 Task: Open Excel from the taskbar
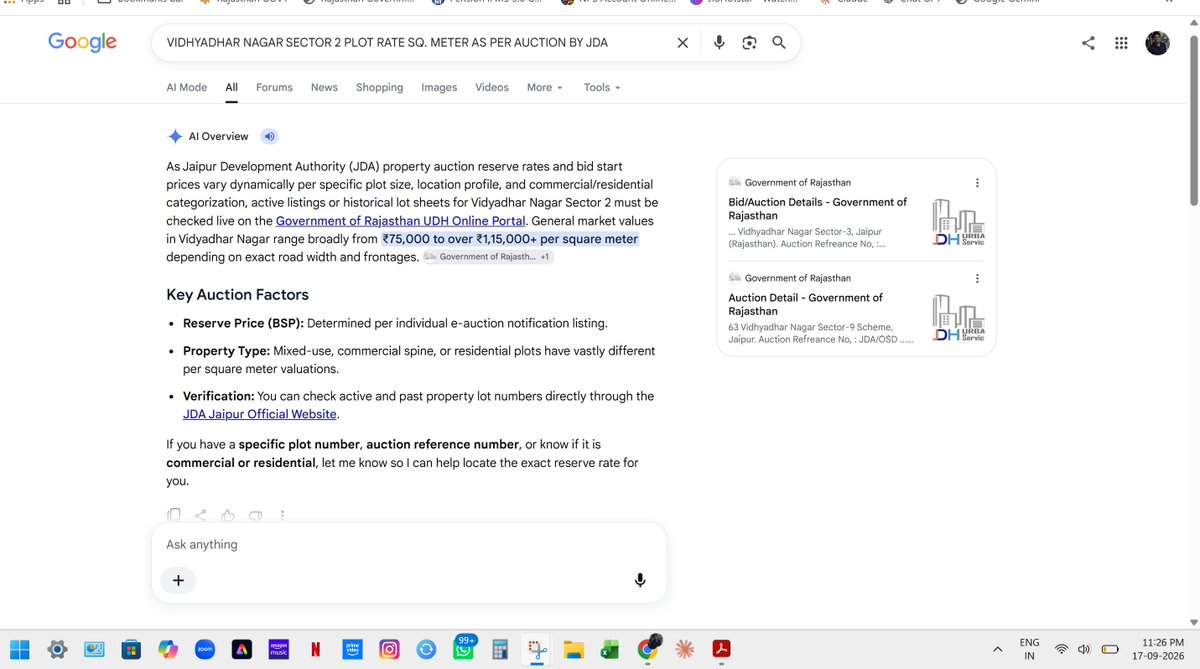coord(610,650)
